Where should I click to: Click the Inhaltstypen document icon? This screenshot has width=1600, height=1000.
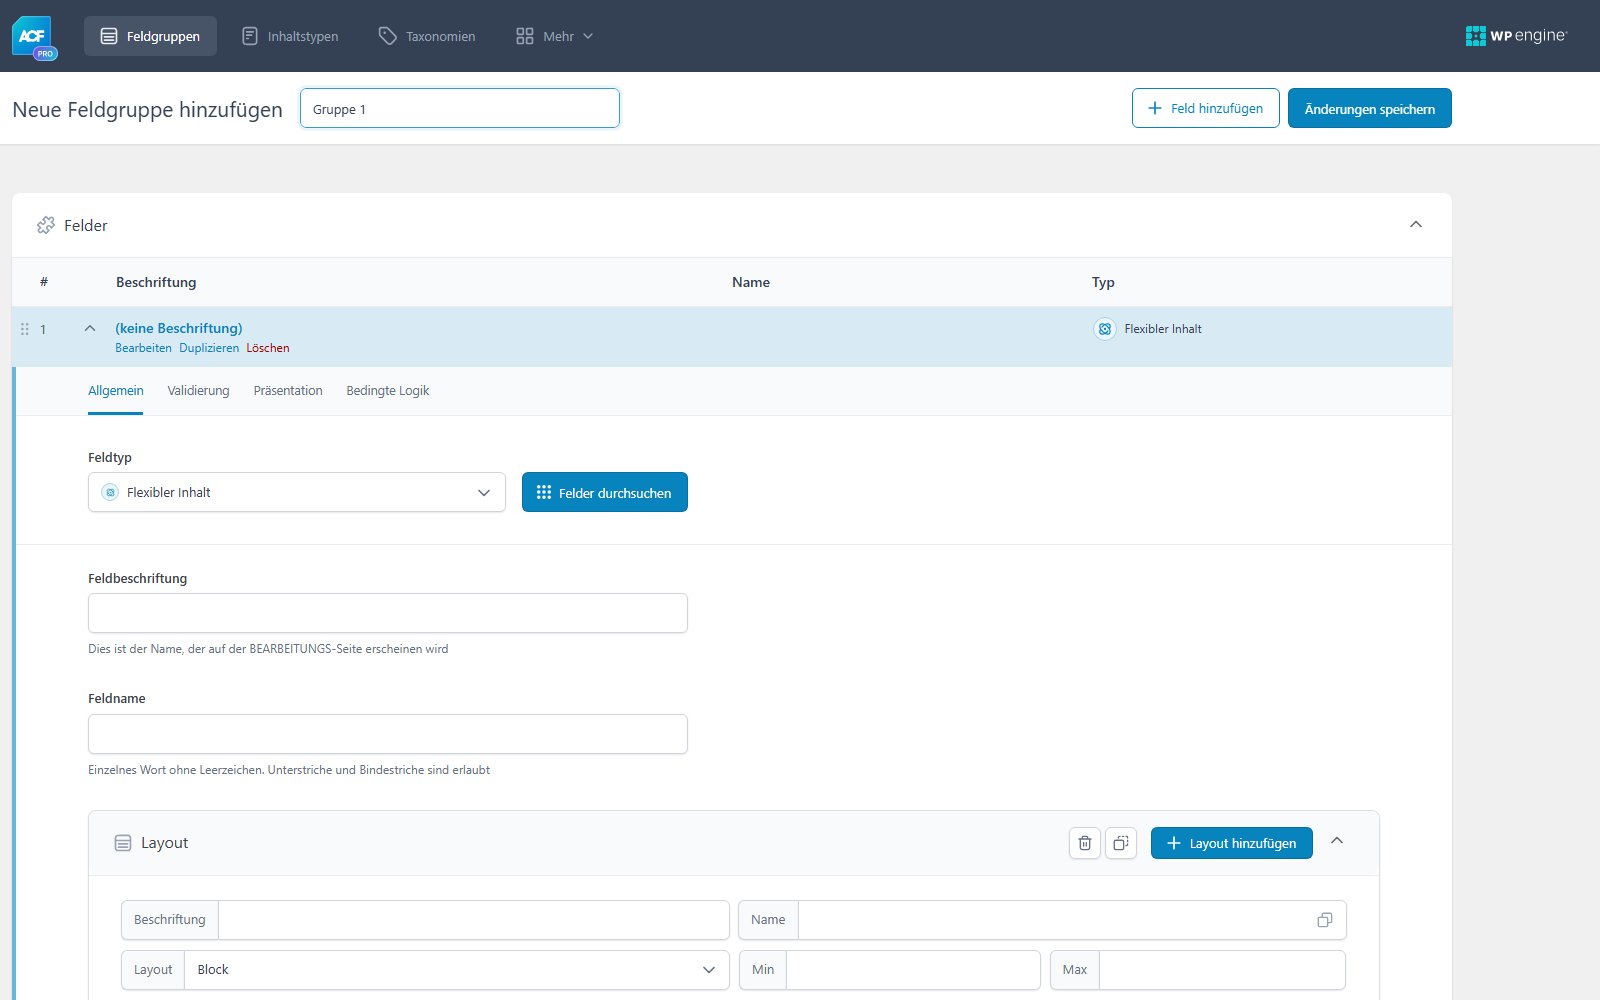(250, 36)
